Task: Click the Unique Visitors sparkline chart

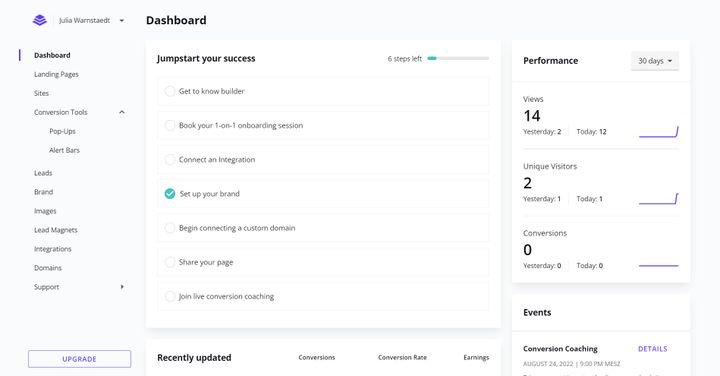Action: click(x=658, y=199)
